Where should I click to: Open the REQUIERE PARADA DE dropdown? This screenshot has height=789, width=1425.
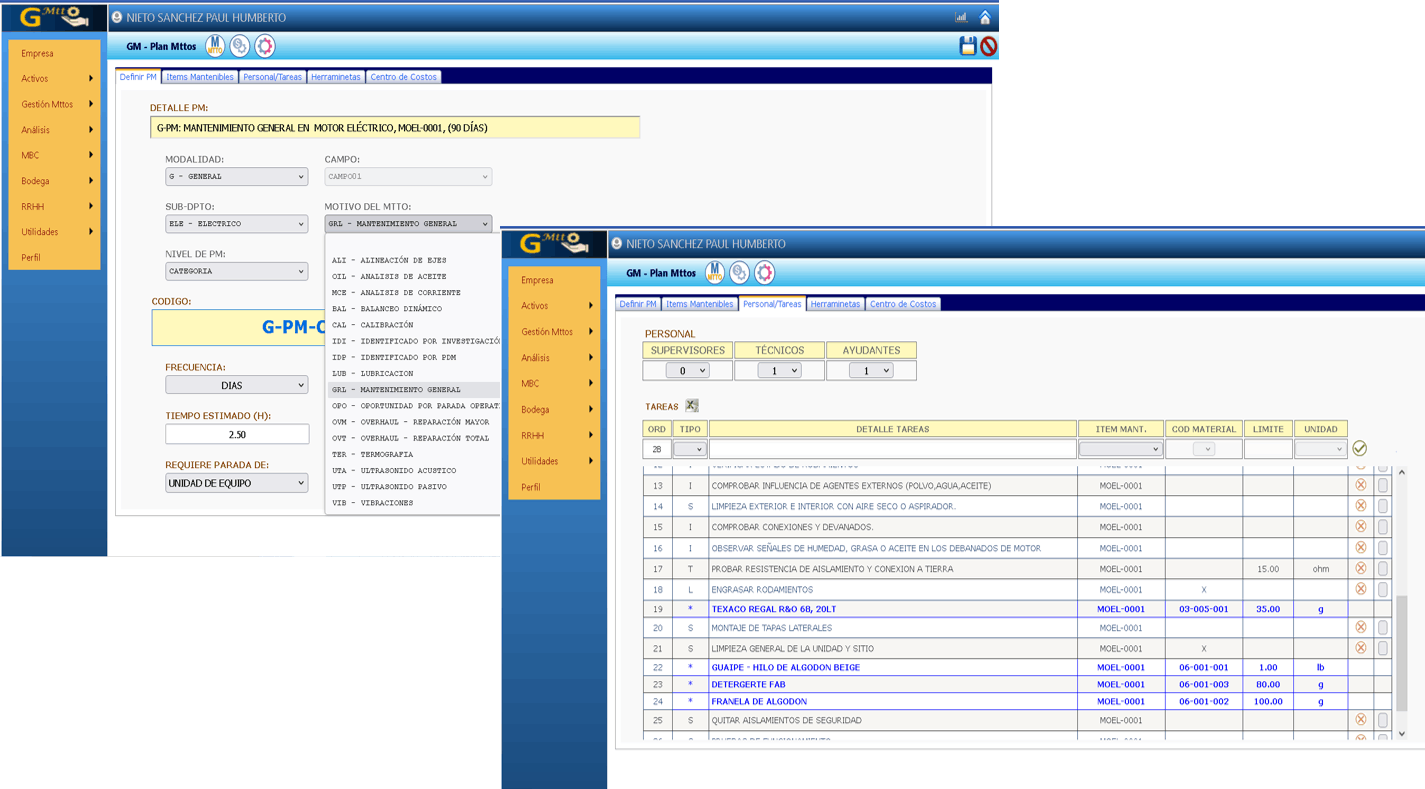[x=237, y=483]
